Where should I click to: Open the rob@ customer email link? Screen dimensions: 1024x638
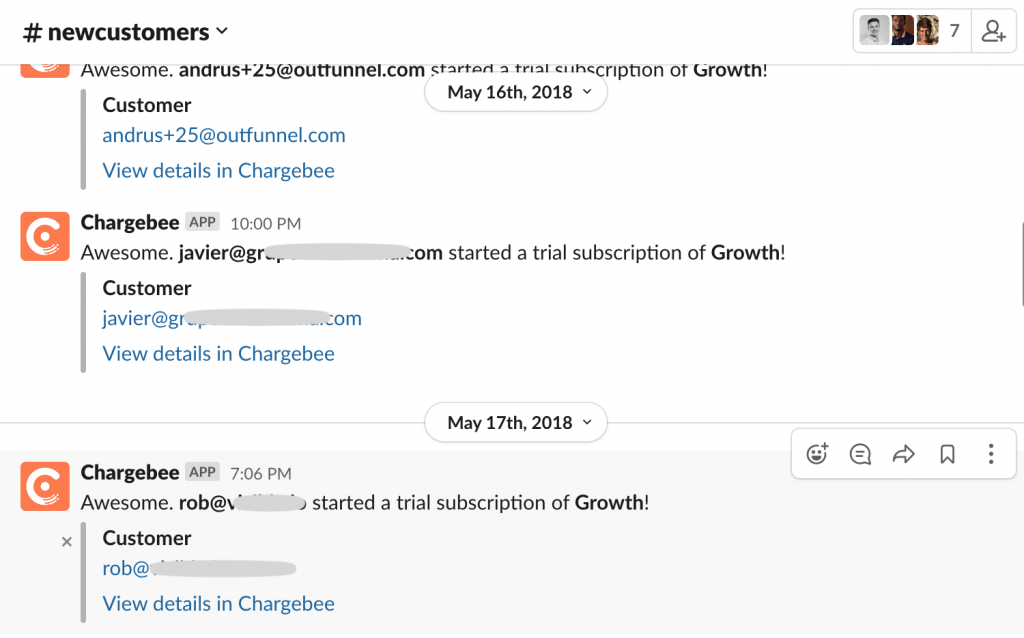199,568
